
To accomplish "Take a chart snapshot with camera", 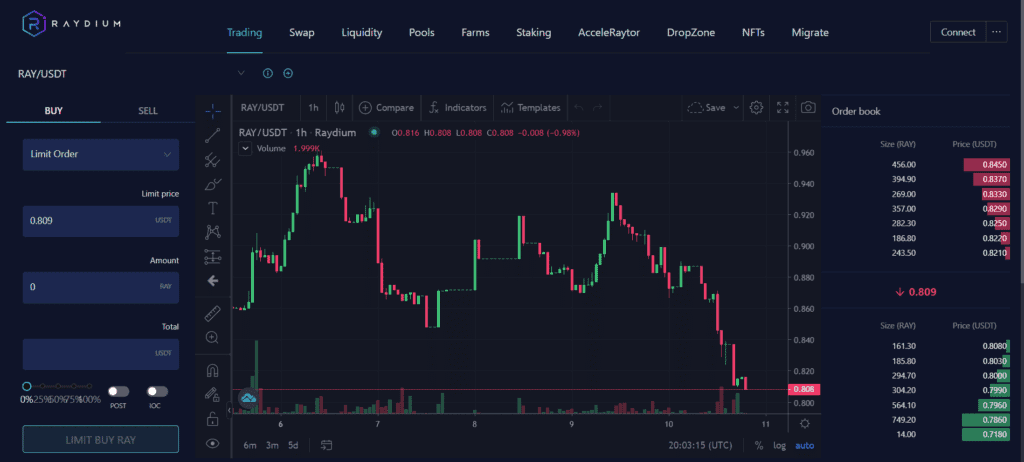I will tap(808, 107).
